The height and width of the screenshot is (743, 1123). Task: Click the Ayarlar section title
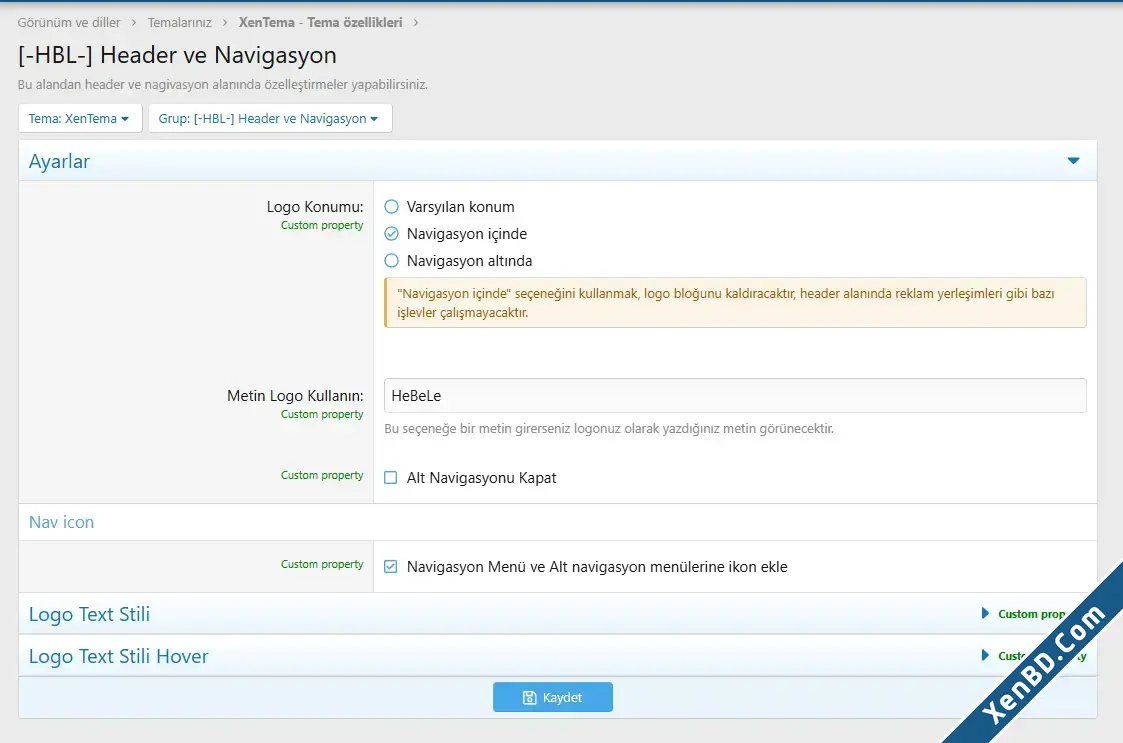point(59,161)
